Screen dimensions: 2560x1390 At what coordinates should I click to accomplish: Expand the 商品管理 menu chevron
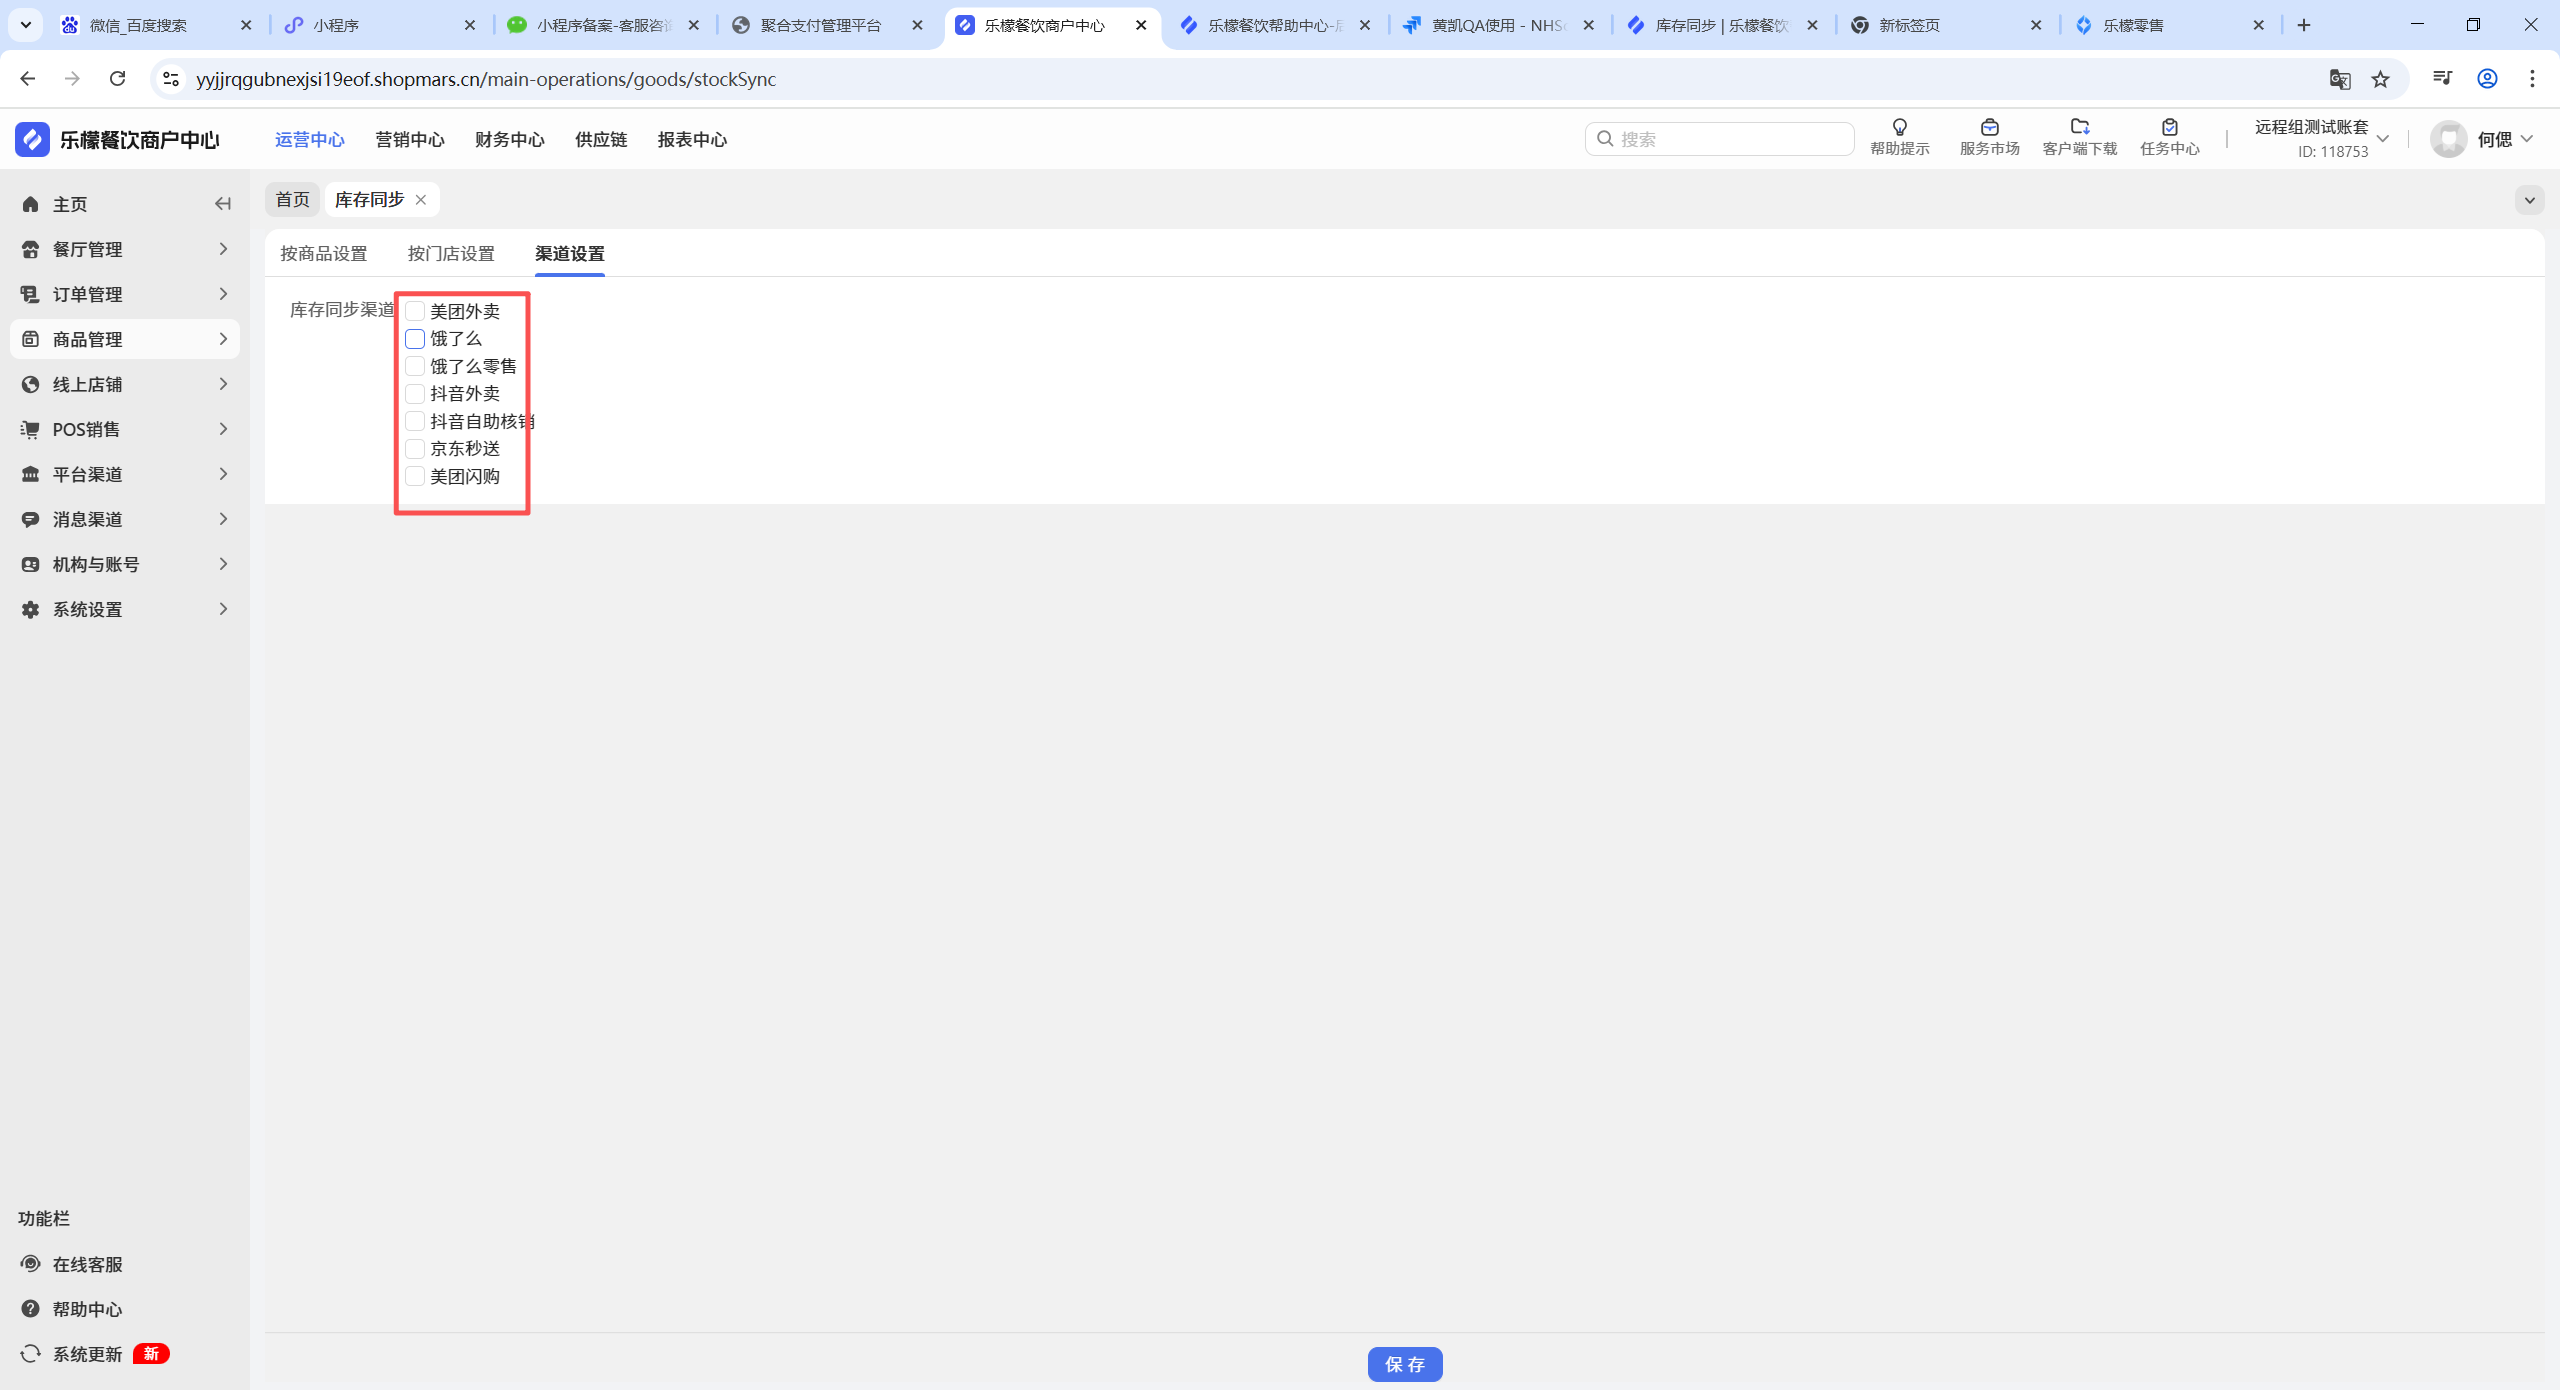tap(223, 339)
